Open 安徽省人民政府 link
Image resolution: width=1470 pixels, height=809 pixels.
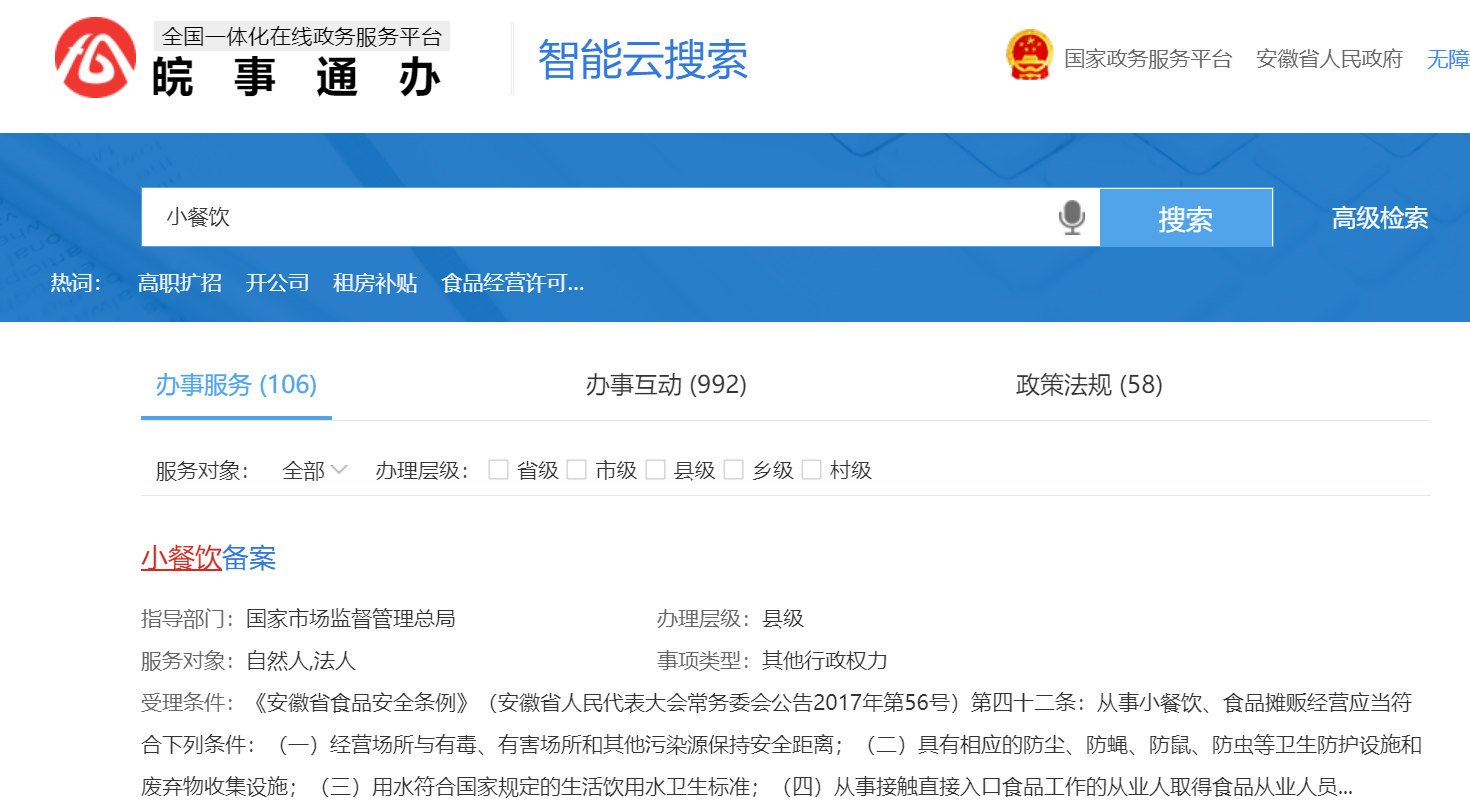[x=1329, y=59]
